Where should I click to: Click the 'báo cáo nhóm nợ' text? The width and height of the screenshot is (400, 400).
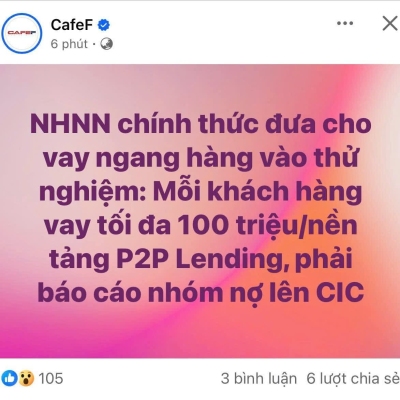click(x=173, y=293)
